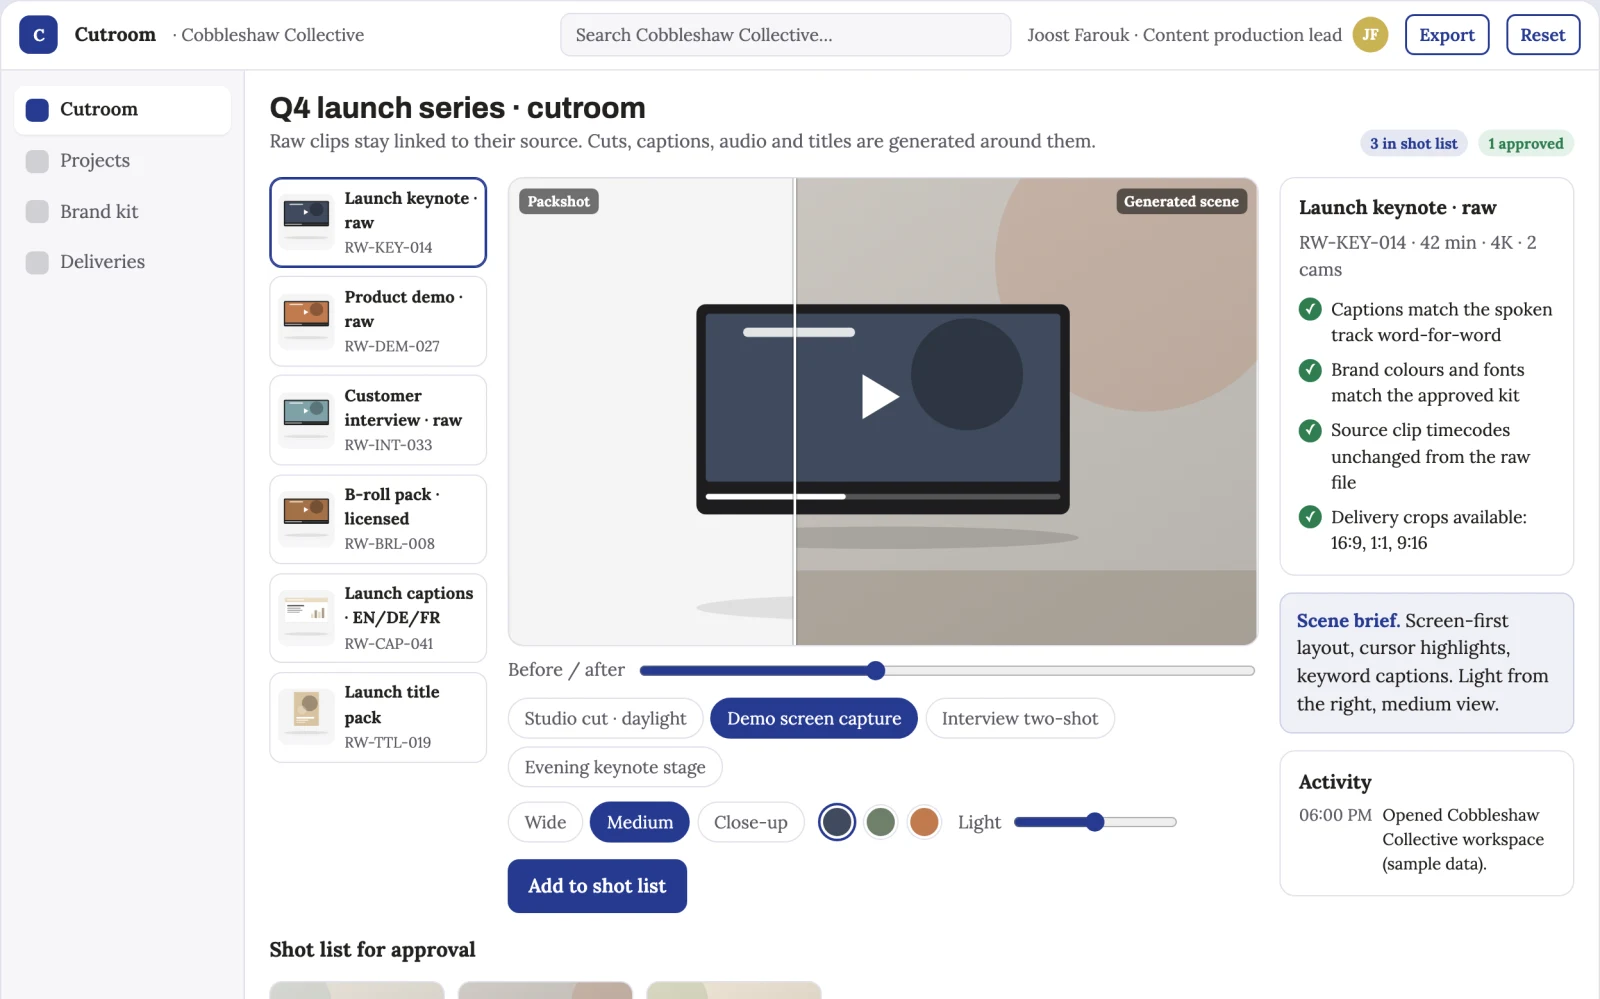Click the green check beside Captions match
This screenshot has height=999, width=1600.
tap(1310, 310)
